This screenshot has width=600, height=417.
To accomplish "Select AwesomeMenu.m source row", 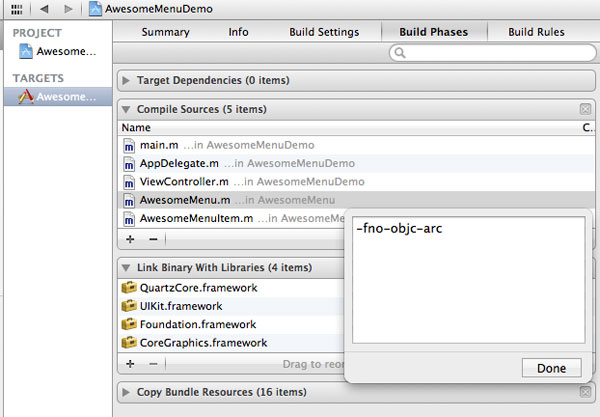I will pos(356,200).
